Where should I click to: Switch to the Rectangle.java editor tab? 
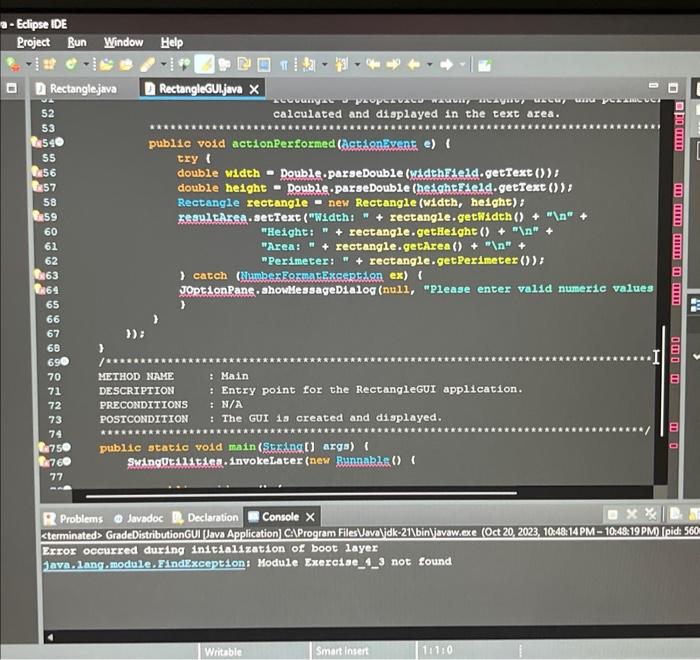76,88
